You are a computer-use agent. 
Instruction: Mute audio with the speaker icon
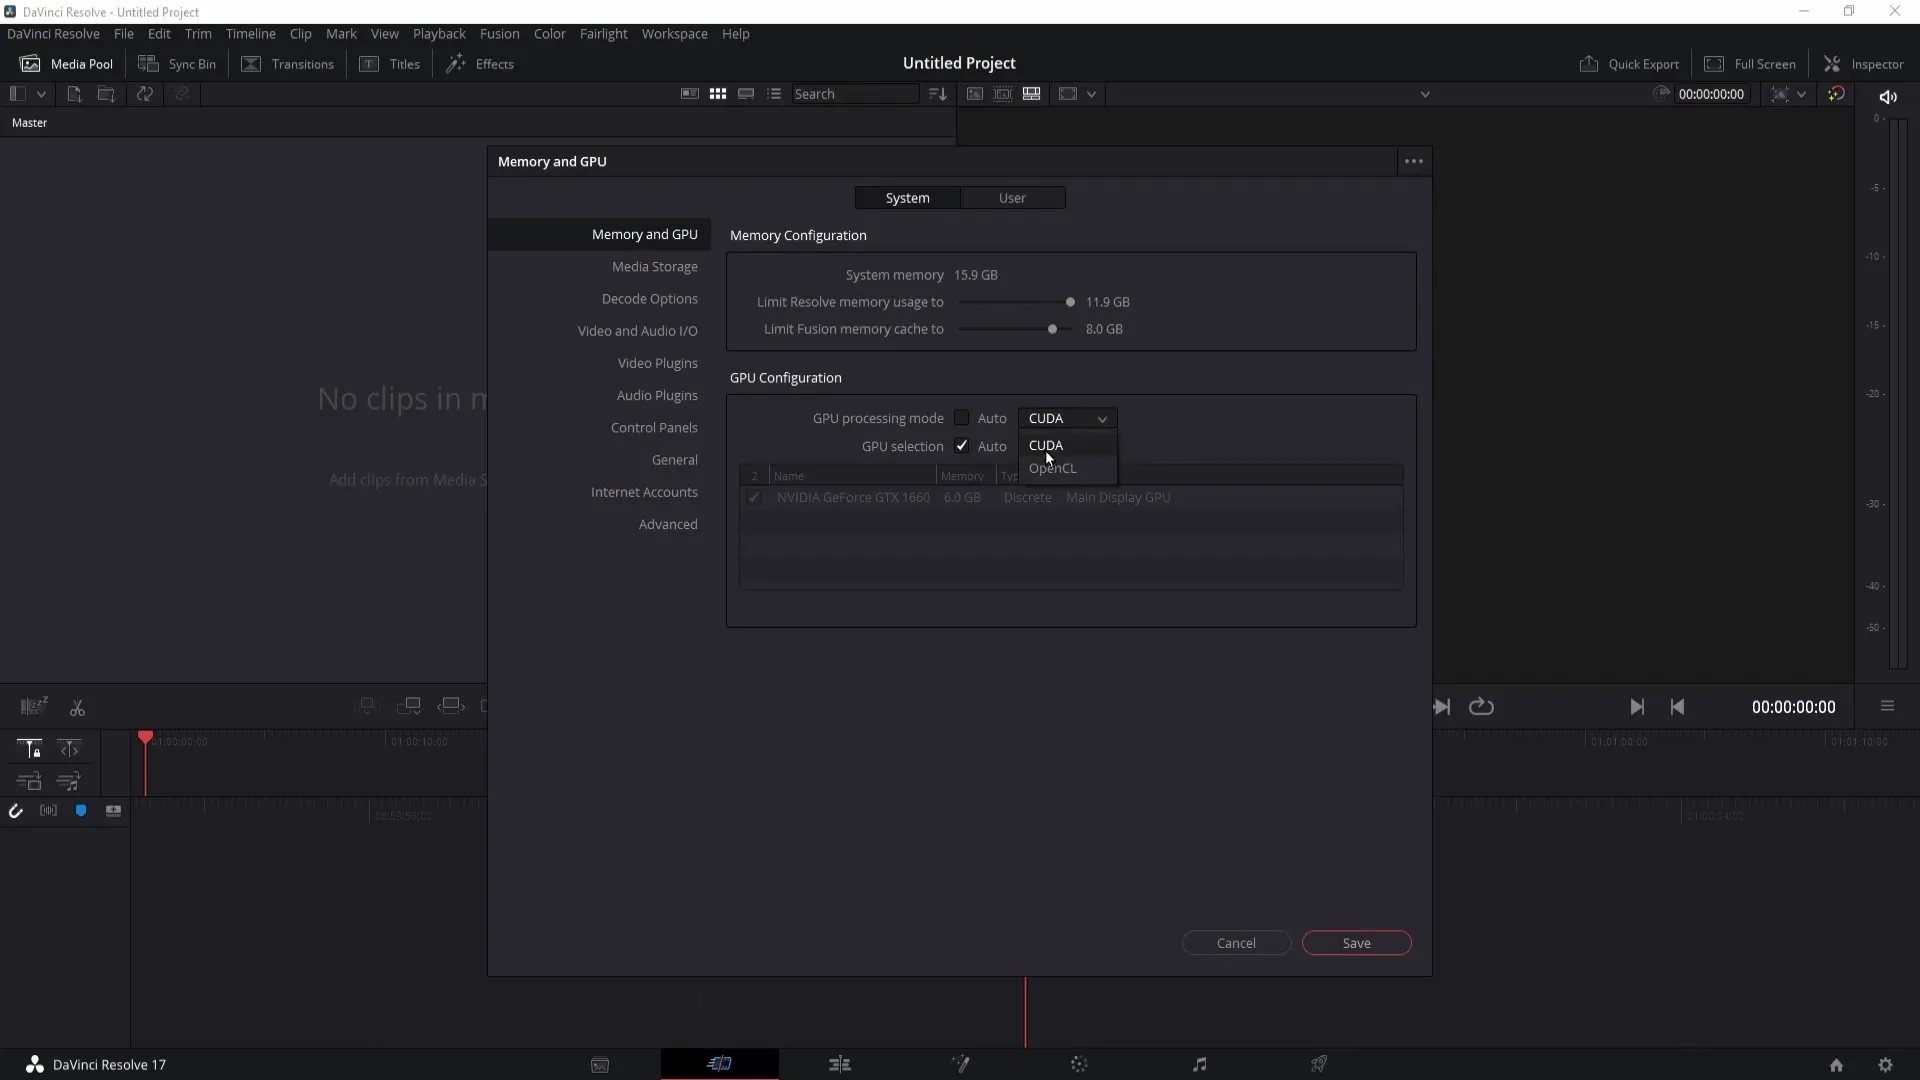[x=1888, y=97]
